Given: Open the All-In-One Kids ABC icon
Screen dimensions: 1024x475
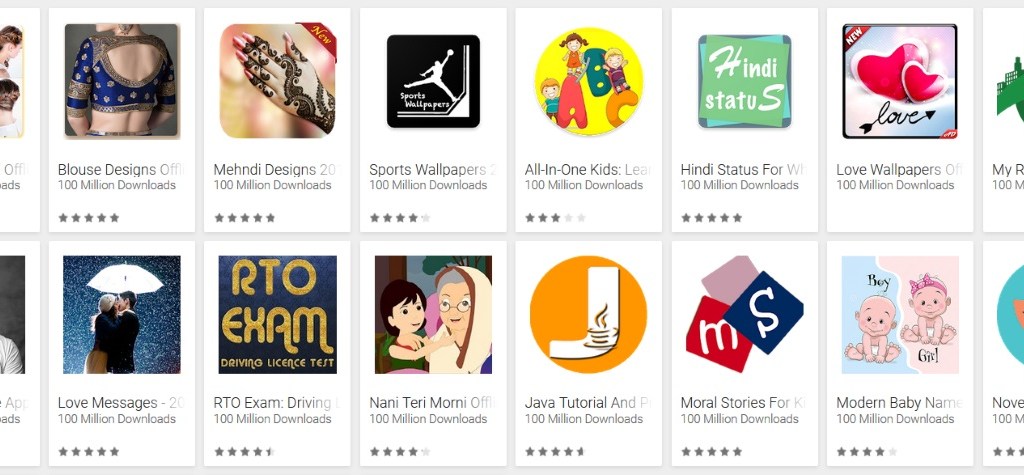Looking at the screenshot, I should [x=589, y=81].
